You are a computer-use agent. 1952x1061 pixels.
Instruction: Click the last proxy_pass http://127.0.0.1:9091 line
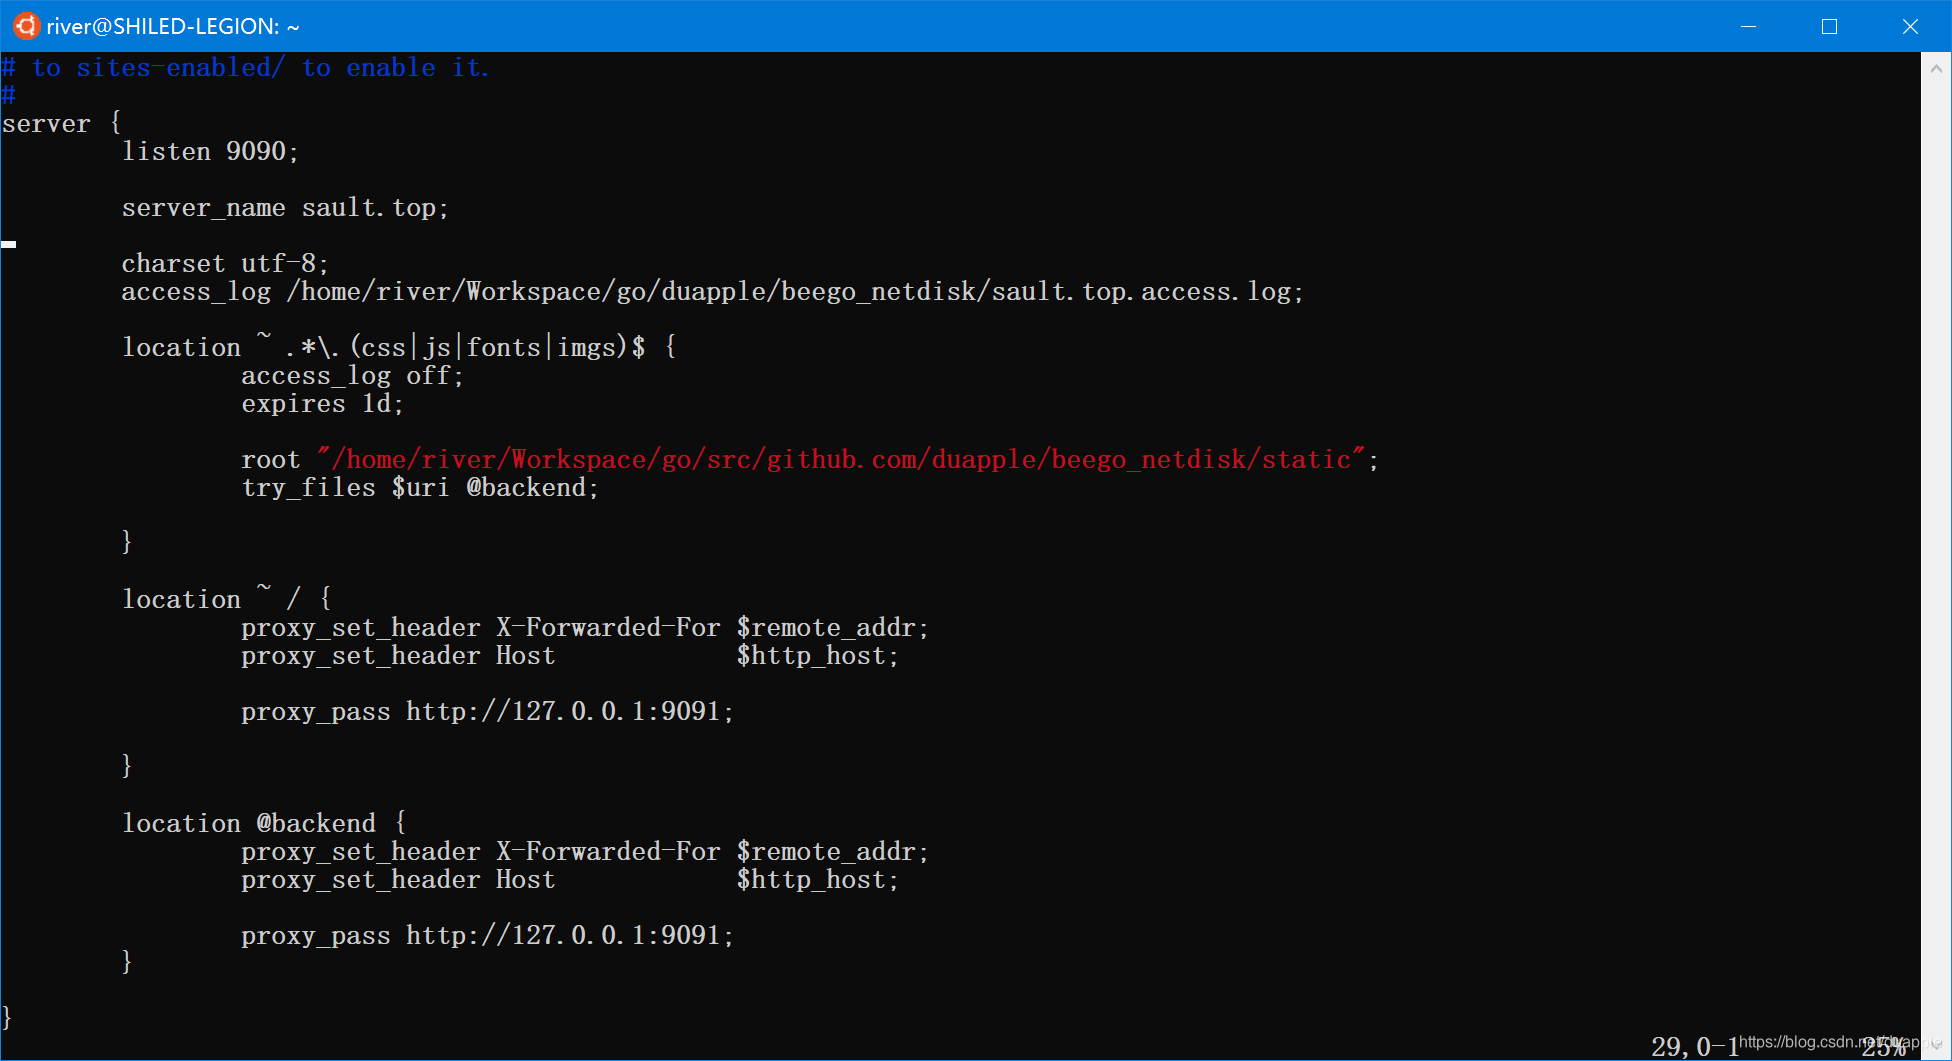point(487,935)
